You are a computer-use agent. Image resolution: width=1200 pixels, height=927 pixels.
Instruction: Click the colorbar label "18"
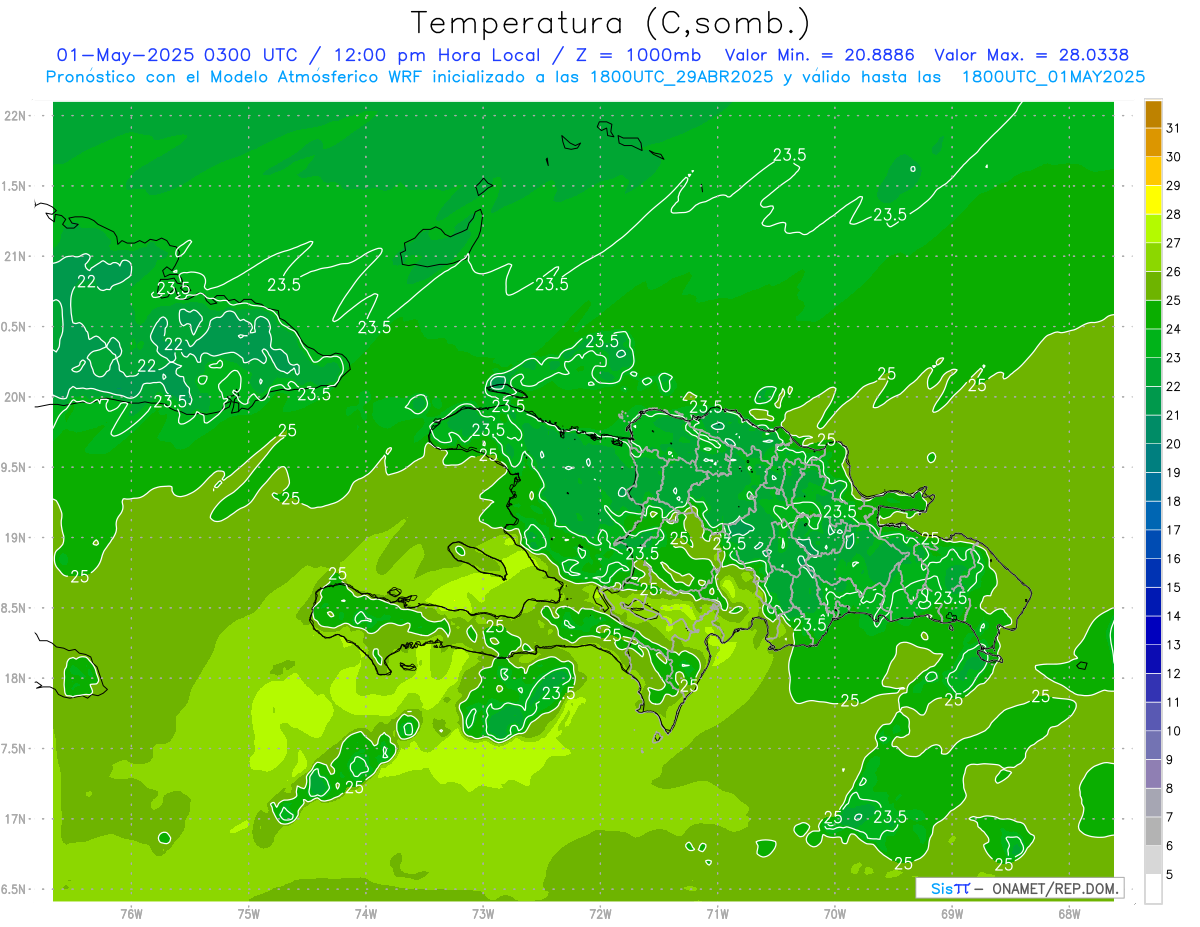tap(1174, 501)
